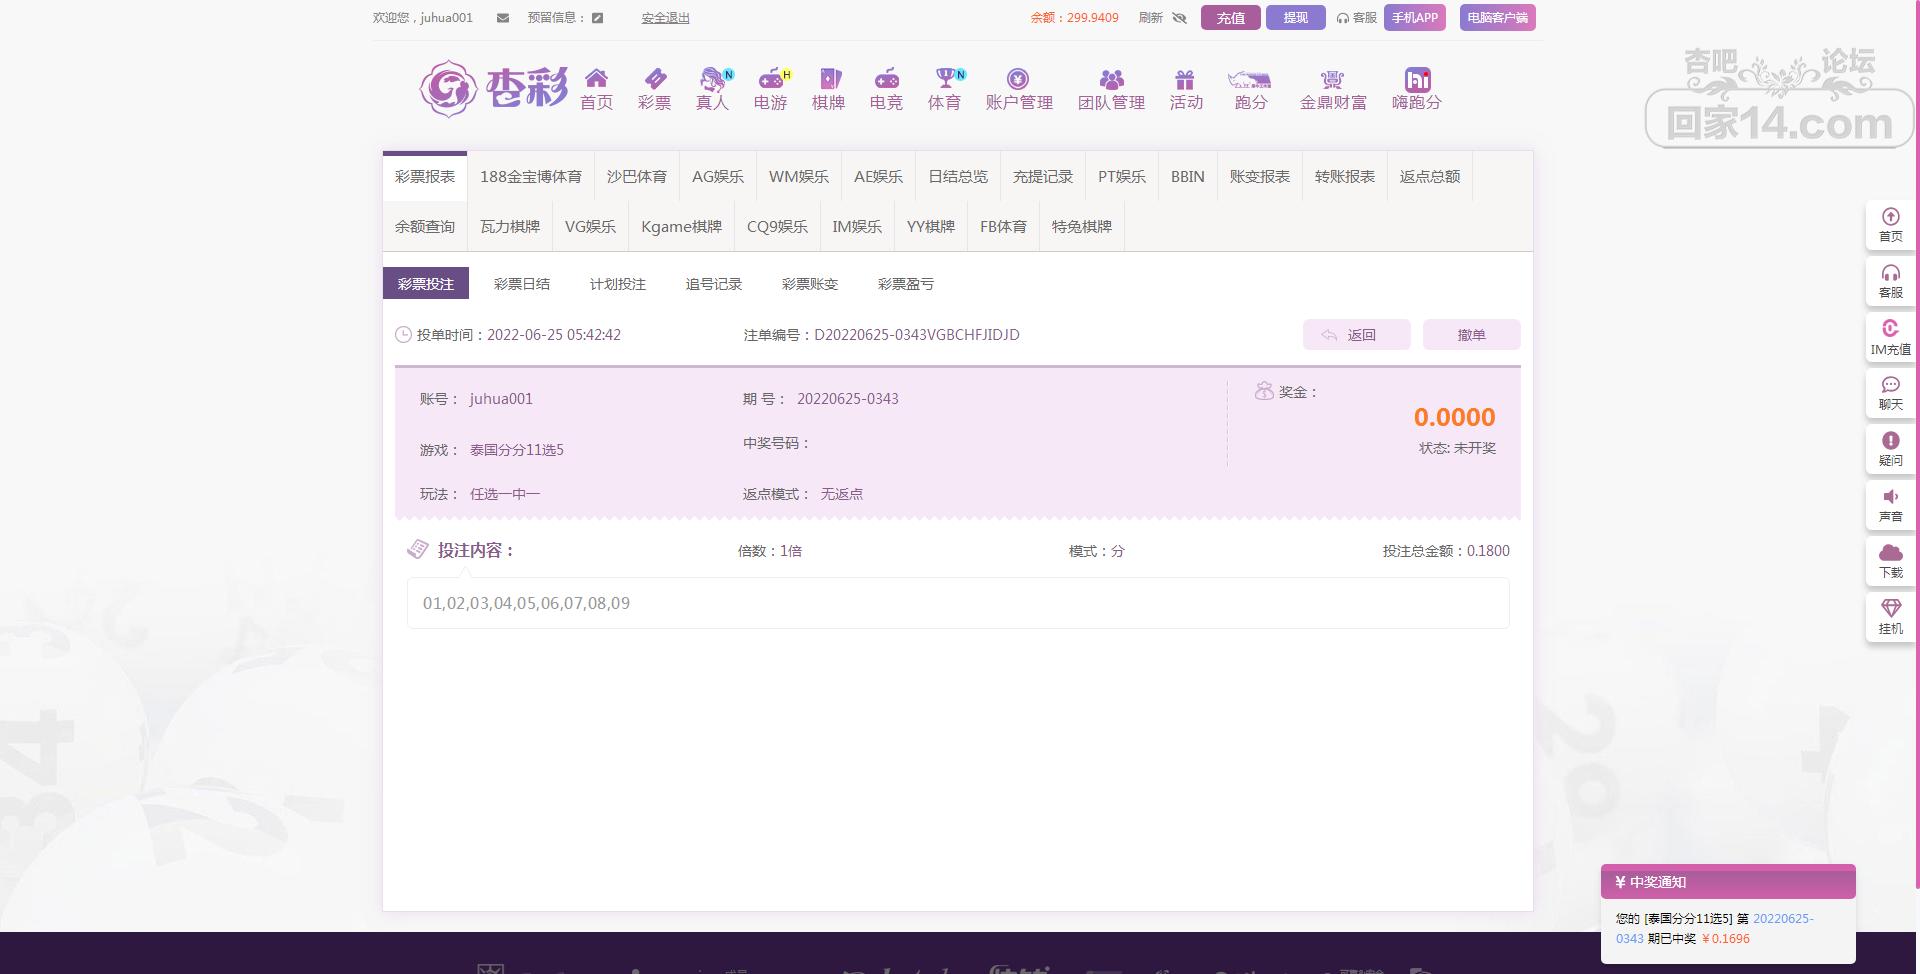Click the 安全退出 logout link
The height and width of the screenshot is (974, 1920).
[665, 18]
